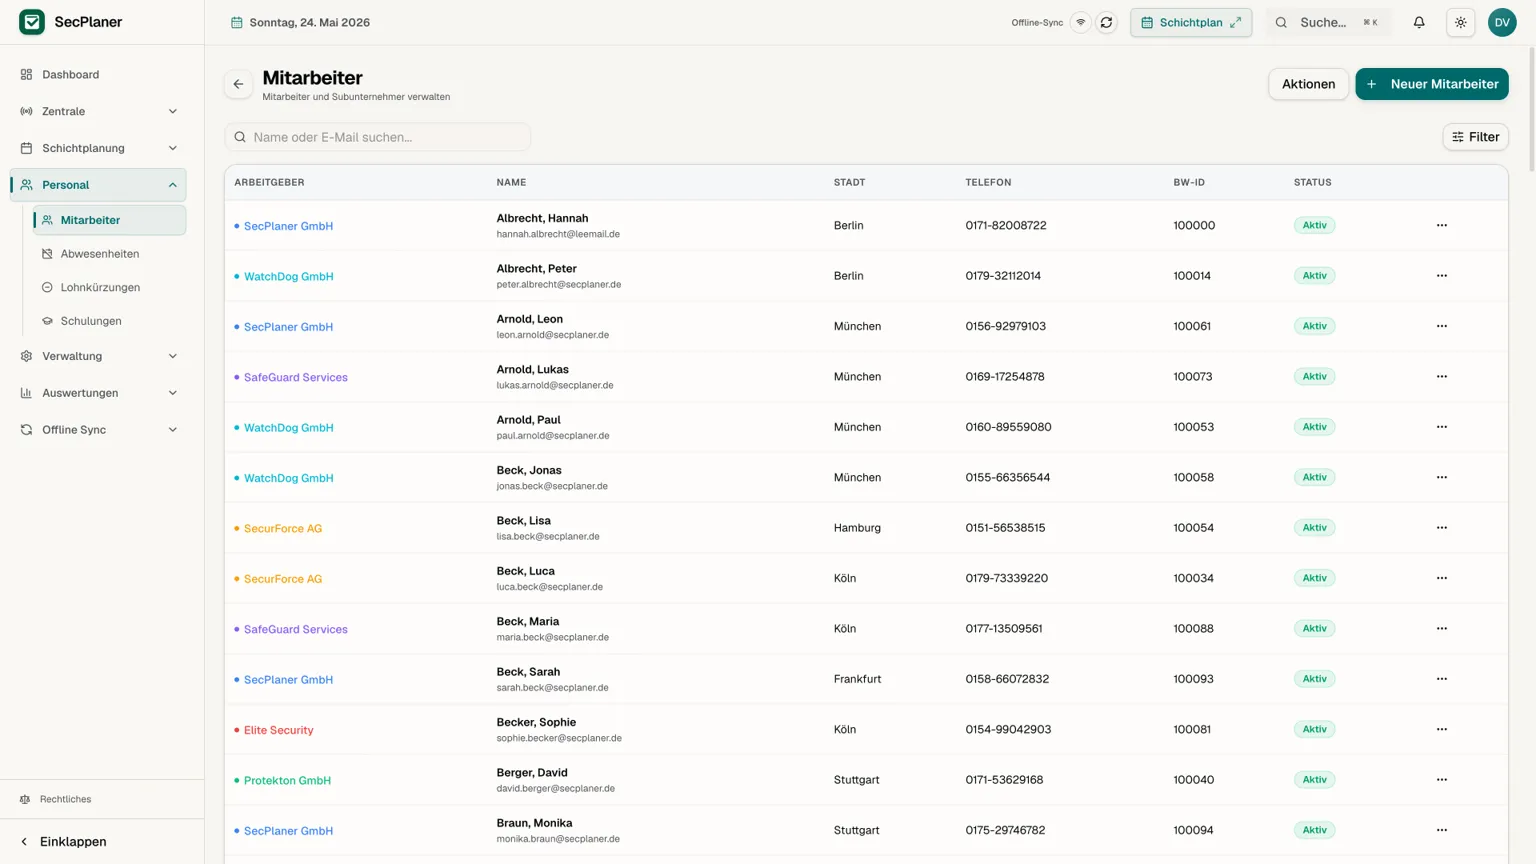Open employer link Elite Security
This screenshot has width=1536, height=864.
(x=278, y=730)
